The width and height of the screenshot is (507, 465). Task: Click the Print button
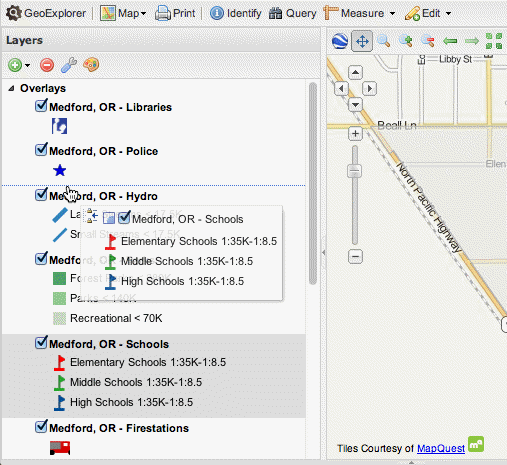pos(175,13)
